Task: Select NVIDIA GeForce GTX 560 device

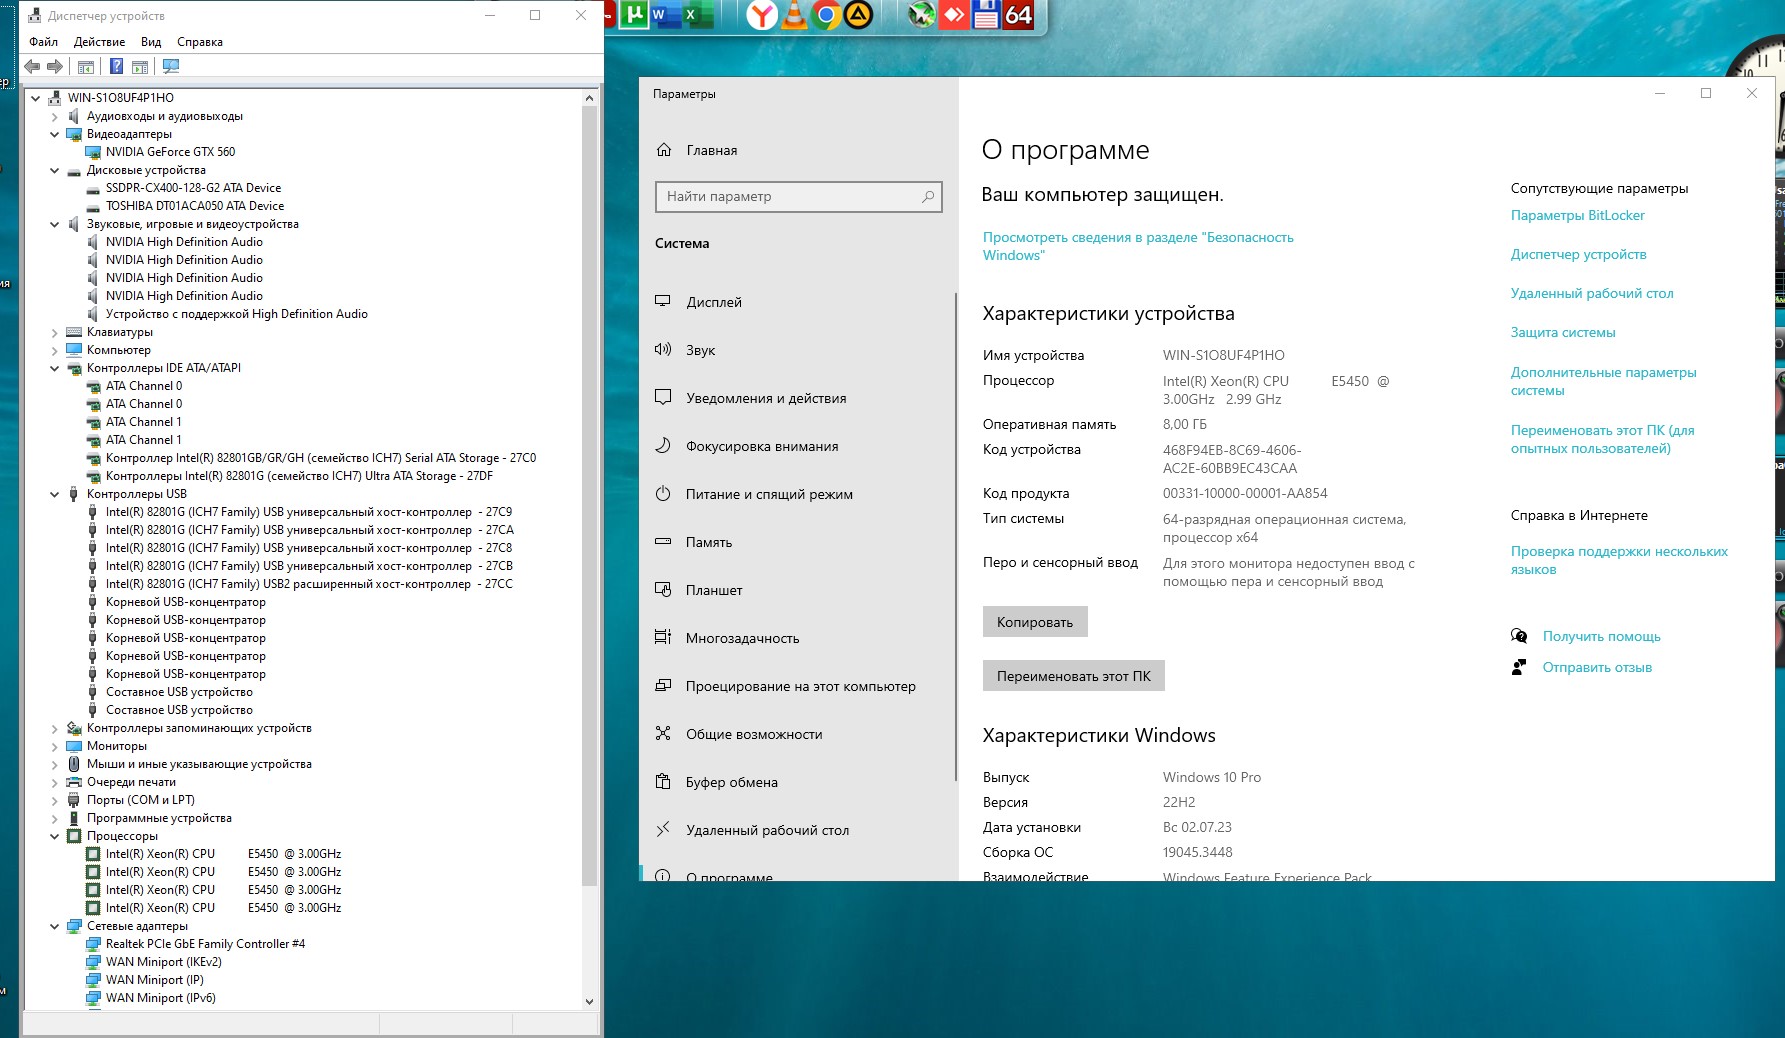Action: click(x=170, y=152)
